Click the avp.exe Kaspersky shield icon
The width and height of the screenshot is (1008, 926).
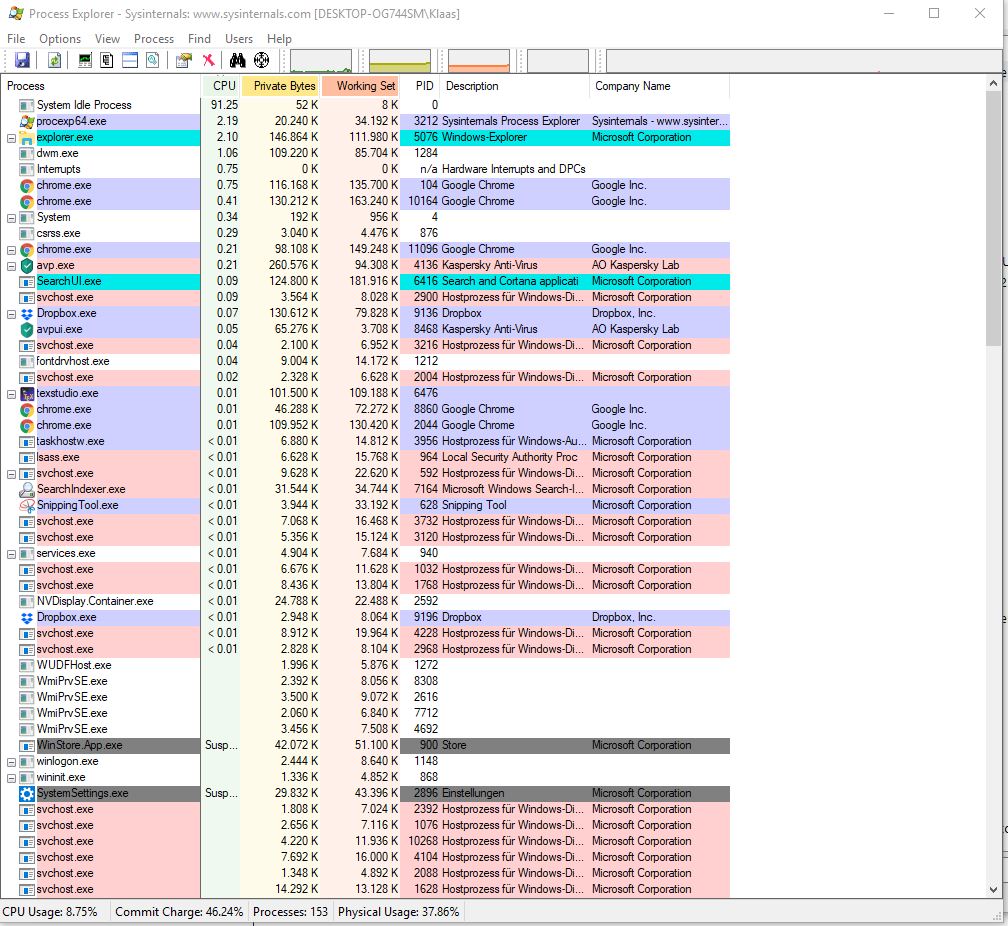pos(26,265)
